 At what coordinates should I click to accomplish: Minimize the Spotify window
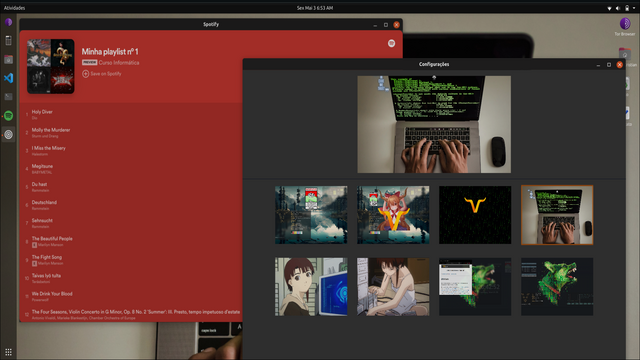[x=375, y=25]
